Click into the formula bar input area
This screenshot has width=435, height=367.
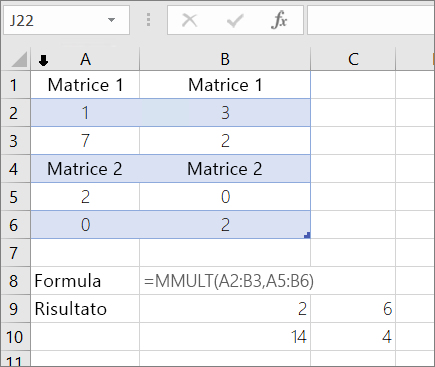point(371,20)
